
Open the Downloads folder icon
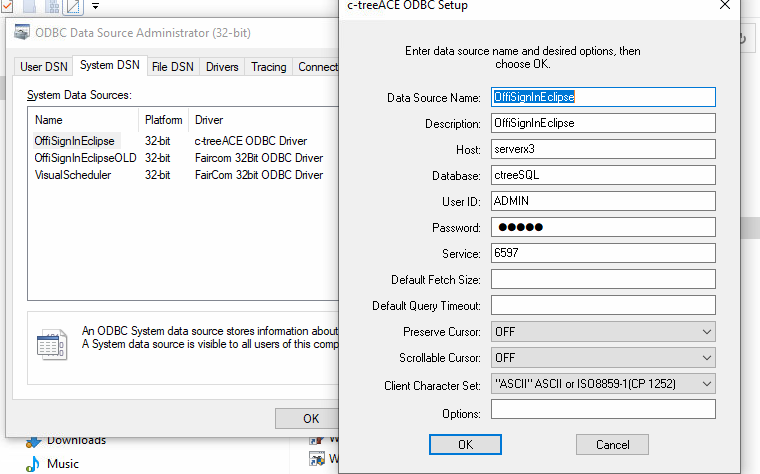click(x=33, y=441)
